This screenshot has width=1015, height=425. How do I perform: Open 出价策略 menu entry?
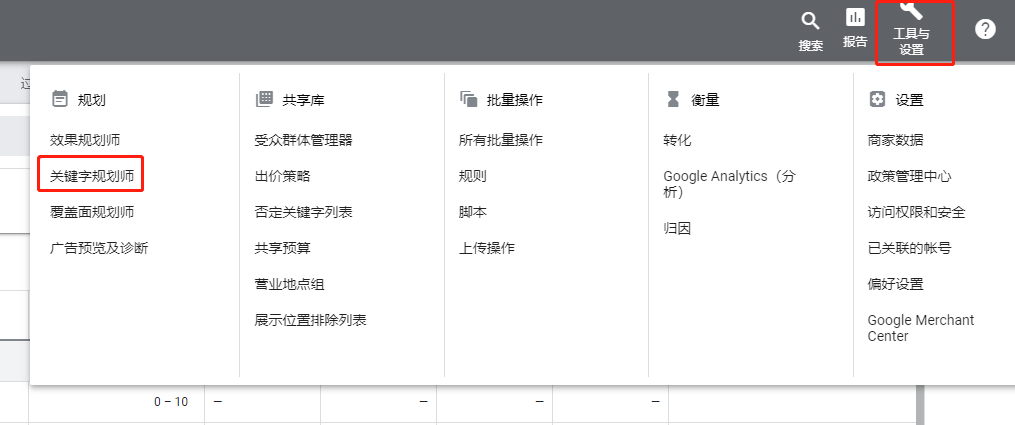click(282, 176)
